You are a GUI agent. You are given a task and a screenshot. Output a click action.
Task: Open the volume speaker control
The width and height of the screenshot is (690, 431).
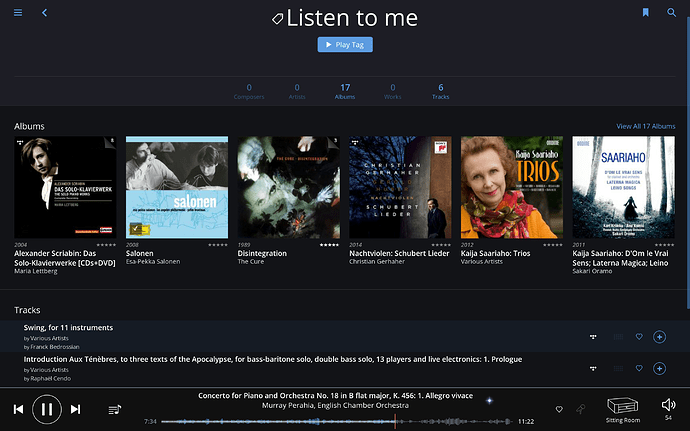point(668,405)
